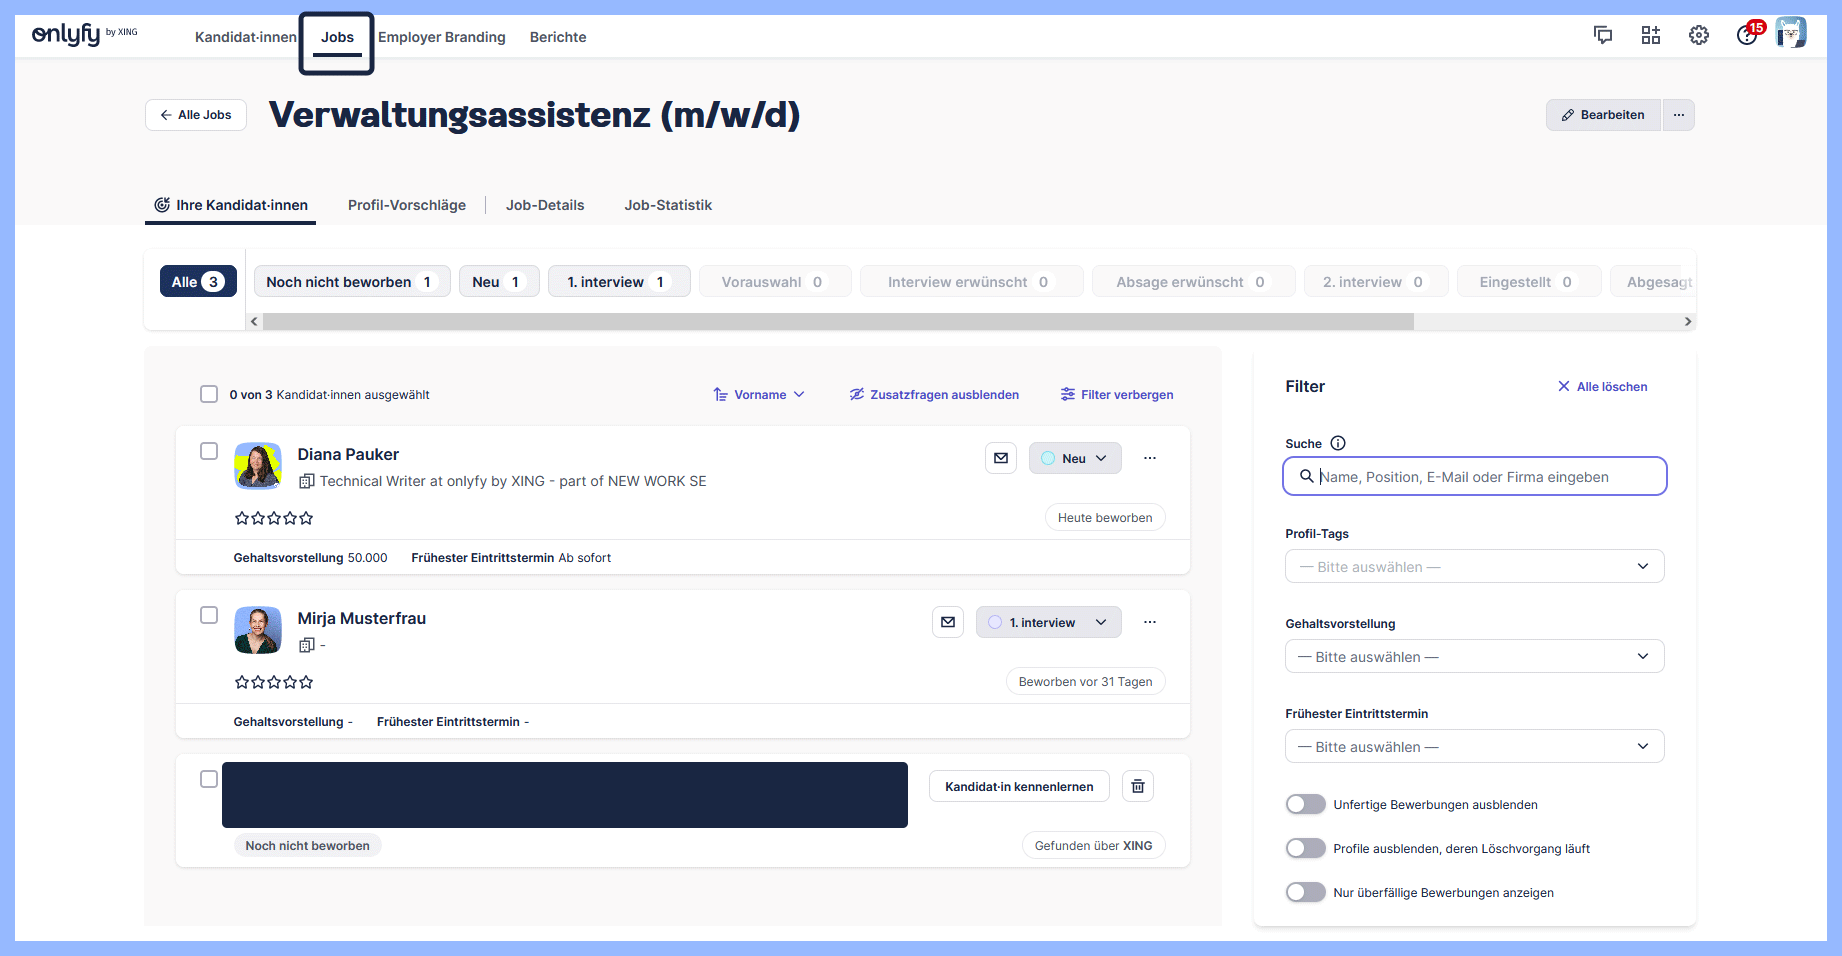The width and height of the screenshot is (1842, 956).
Task: Switch to the Job-Statistik tab
Action: [668, 205]
